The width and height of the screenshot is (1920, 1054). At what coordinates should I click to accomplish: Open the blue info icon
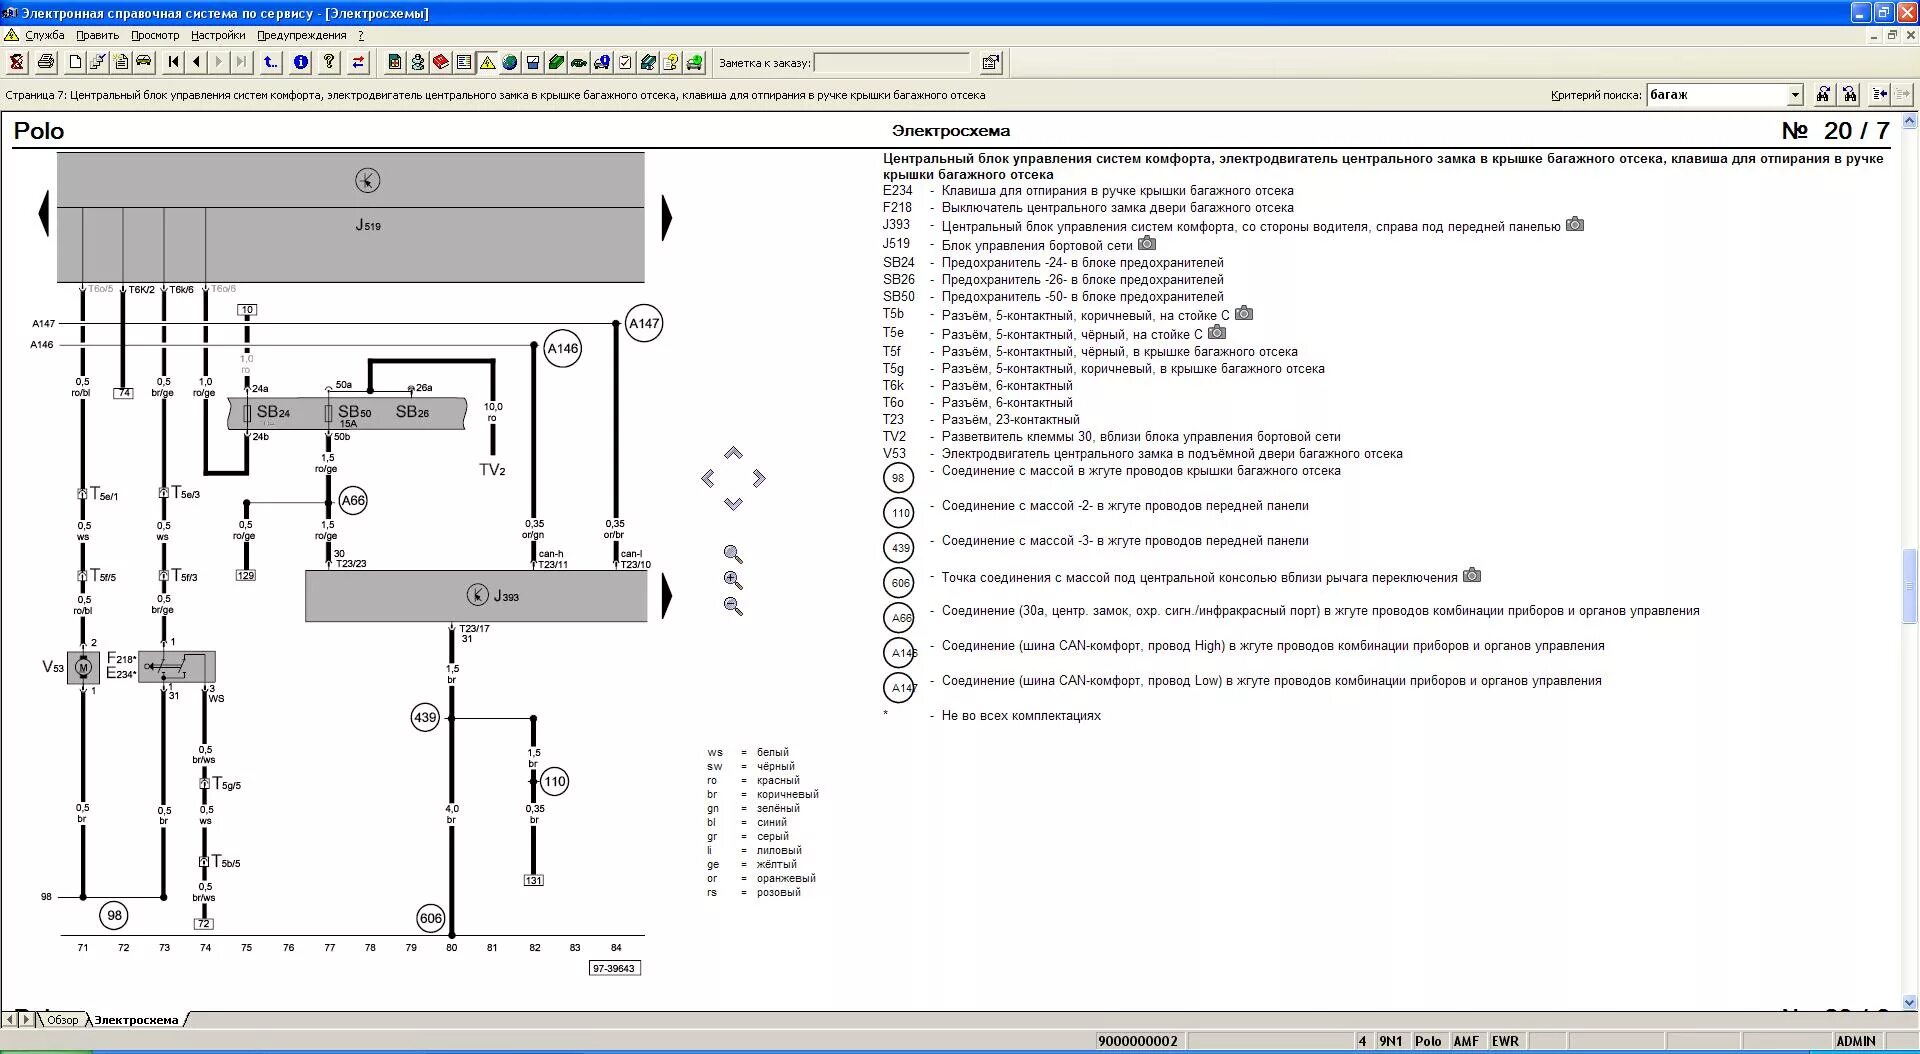pyautogui.click(x=300, y=62)
